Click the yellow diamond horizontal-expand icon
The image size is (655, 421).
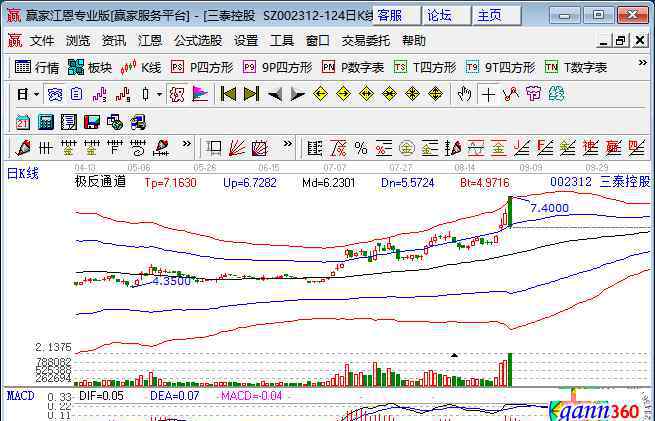366,94
